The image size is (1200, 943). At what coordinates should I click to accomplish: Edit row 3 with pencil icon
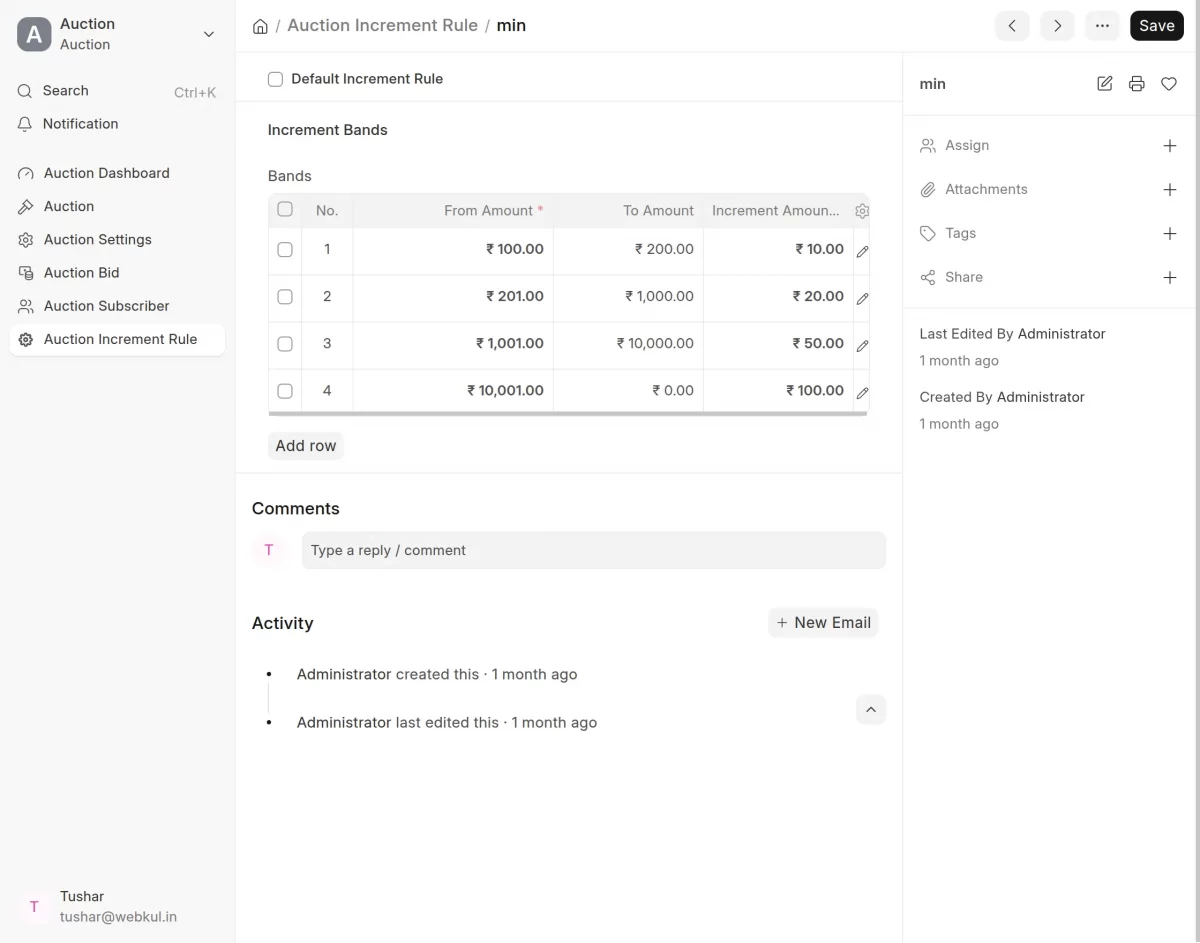[x=862, y=345]
